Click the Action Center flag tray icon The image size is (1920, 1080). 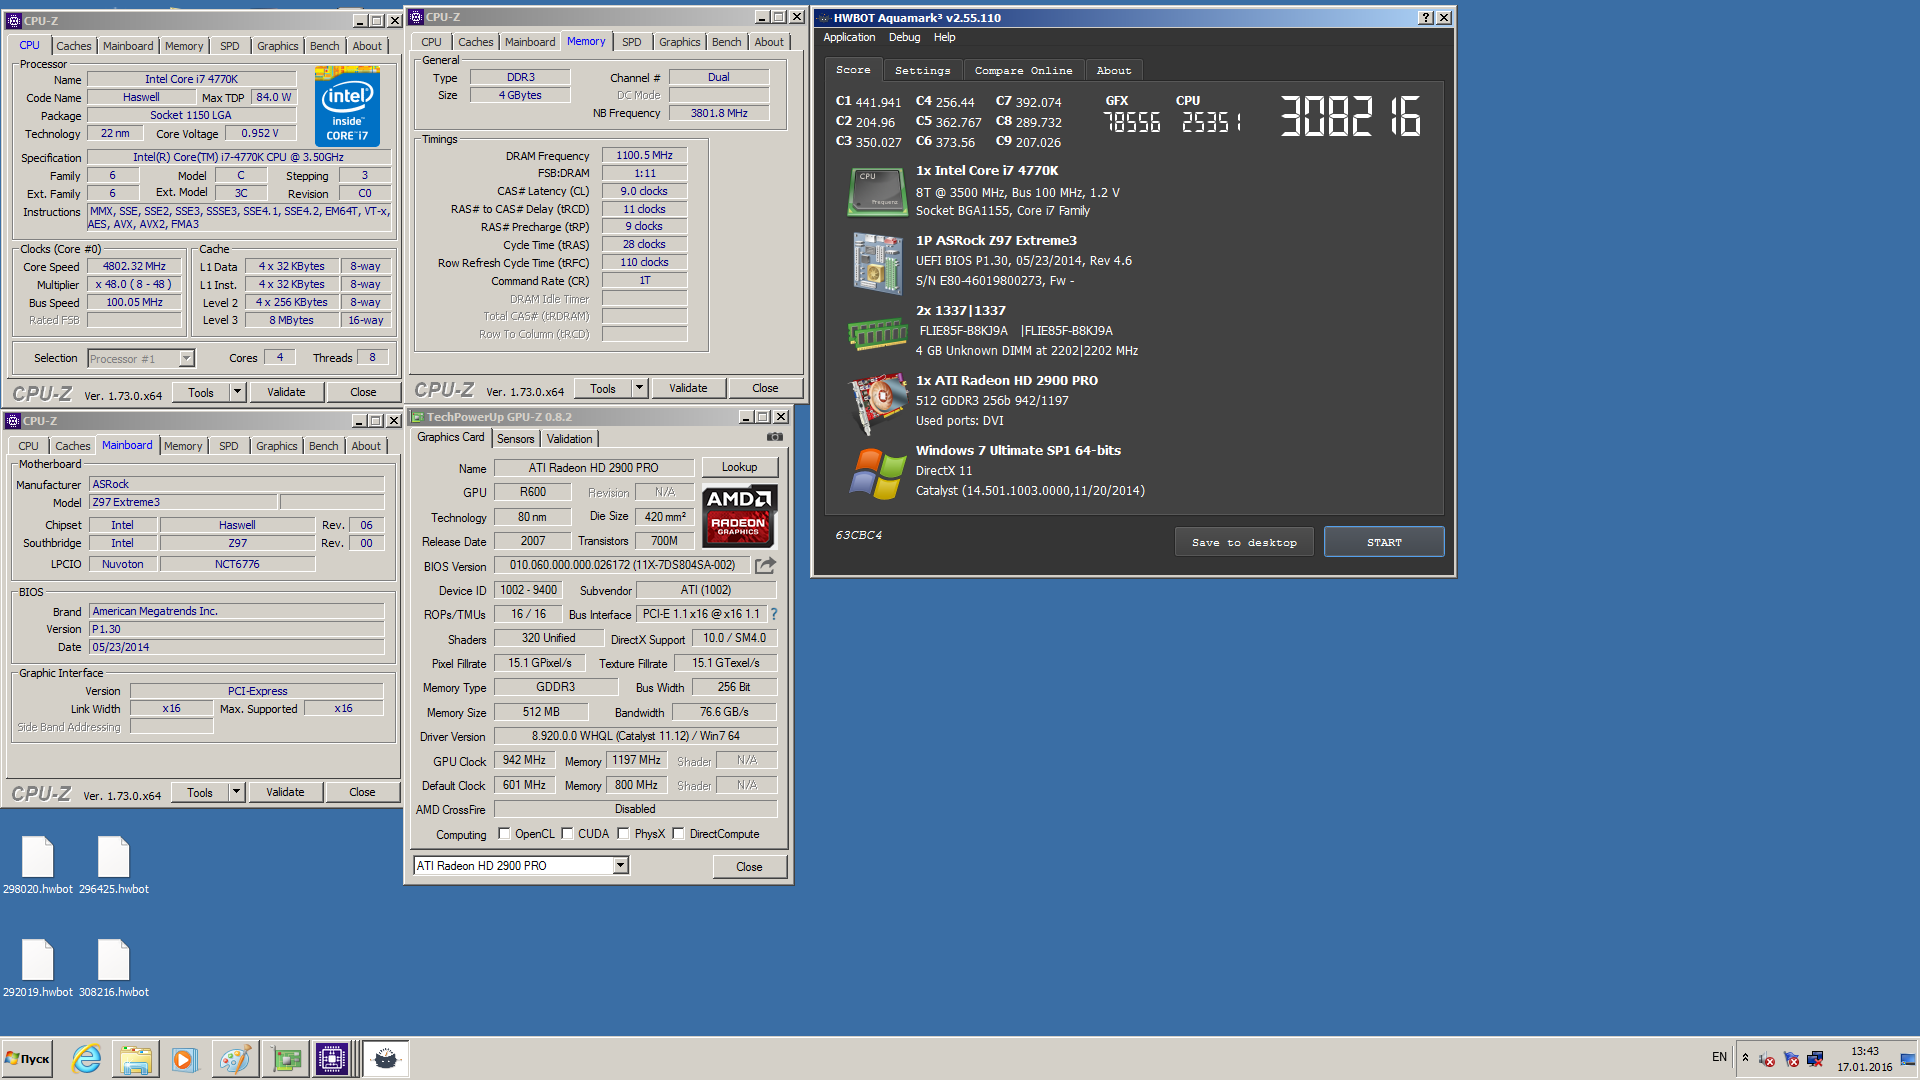1791,1059
